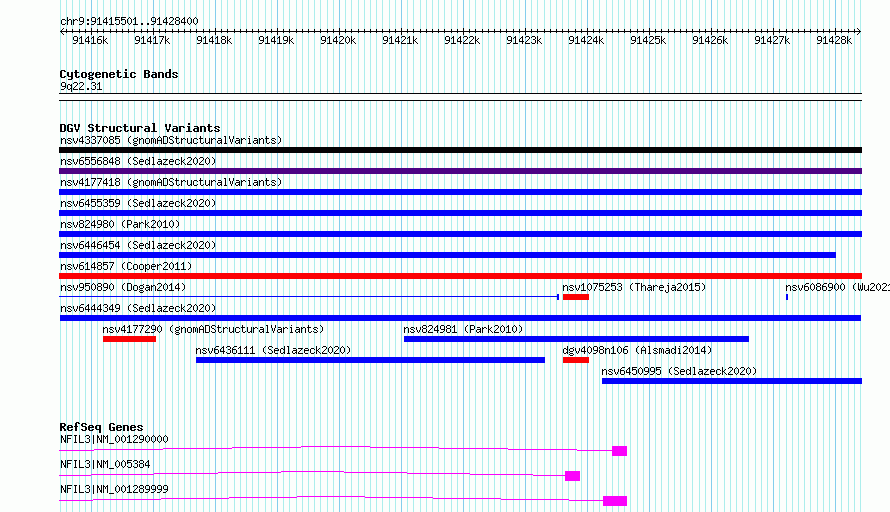This screenshot has height=512, width=890.
Task: Open the nsv950890 (Dogan2014) label
Action: [123, 287]
